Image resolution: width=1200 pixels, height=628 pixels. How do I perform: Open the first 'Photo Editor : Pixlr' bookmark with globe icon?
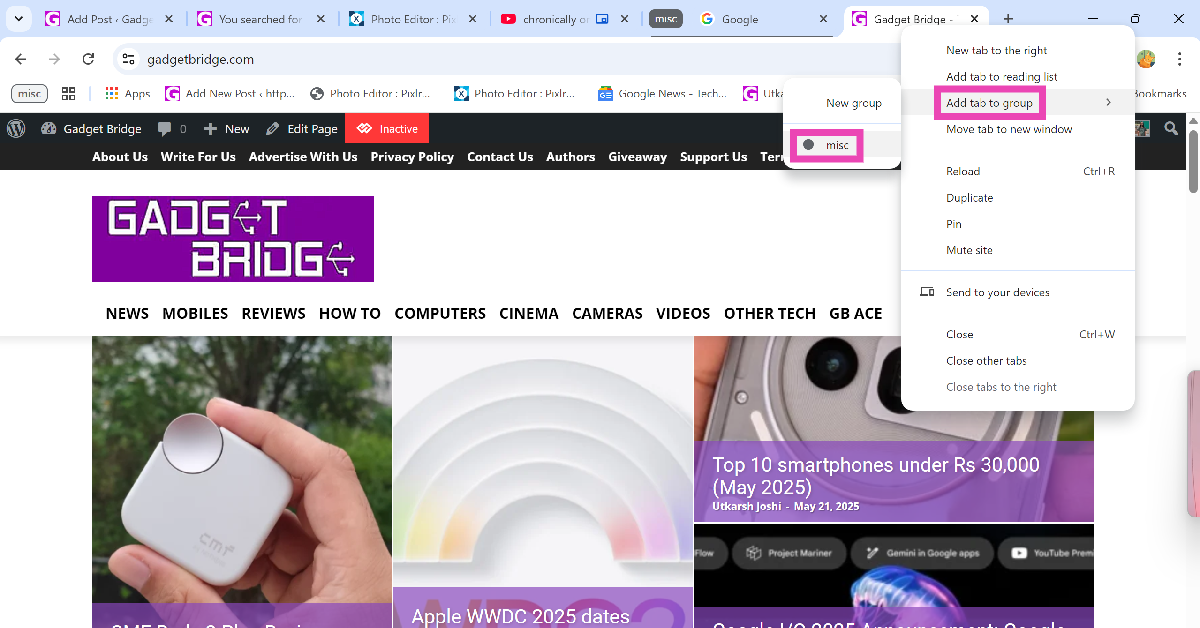(x=371, y=93)
